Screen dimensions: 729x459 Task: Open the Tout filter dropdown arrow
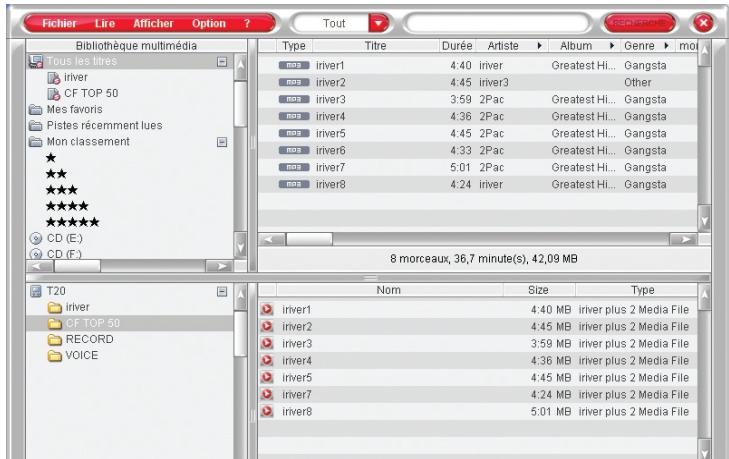click(379, 23)
